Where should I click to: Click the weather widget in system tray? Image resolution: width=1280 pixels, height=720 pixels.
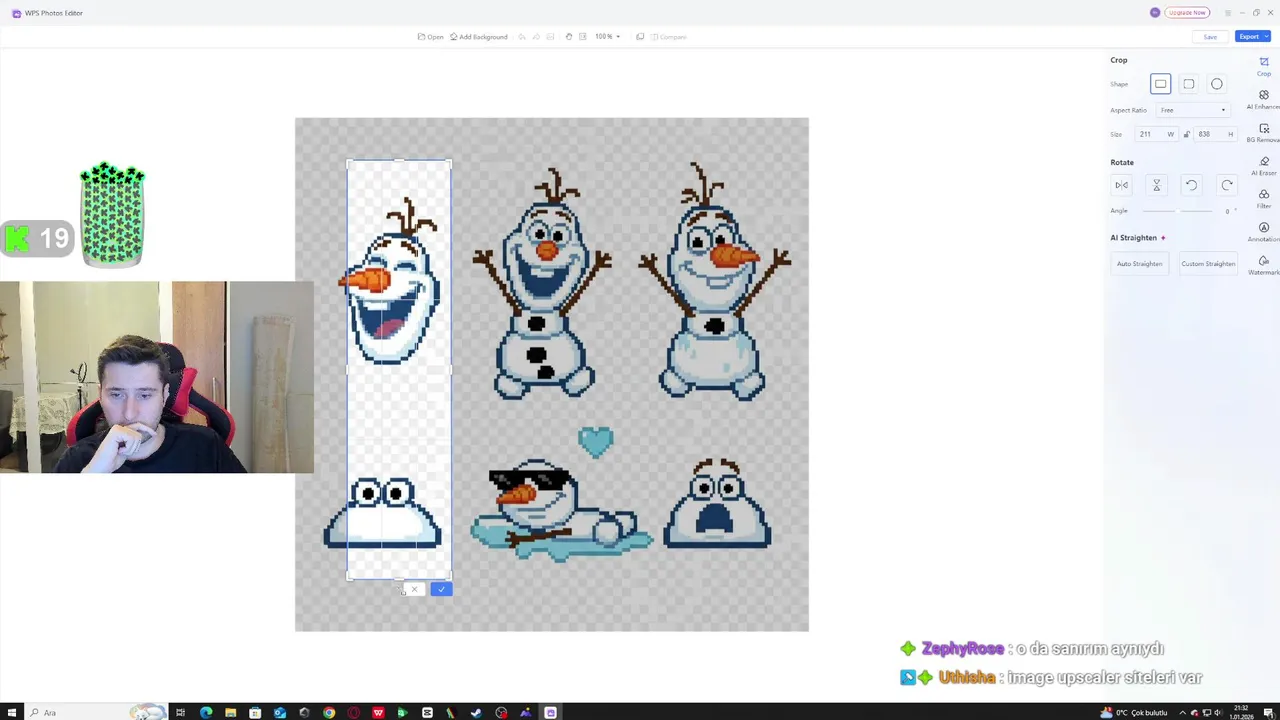click(x=1134, y=713)
